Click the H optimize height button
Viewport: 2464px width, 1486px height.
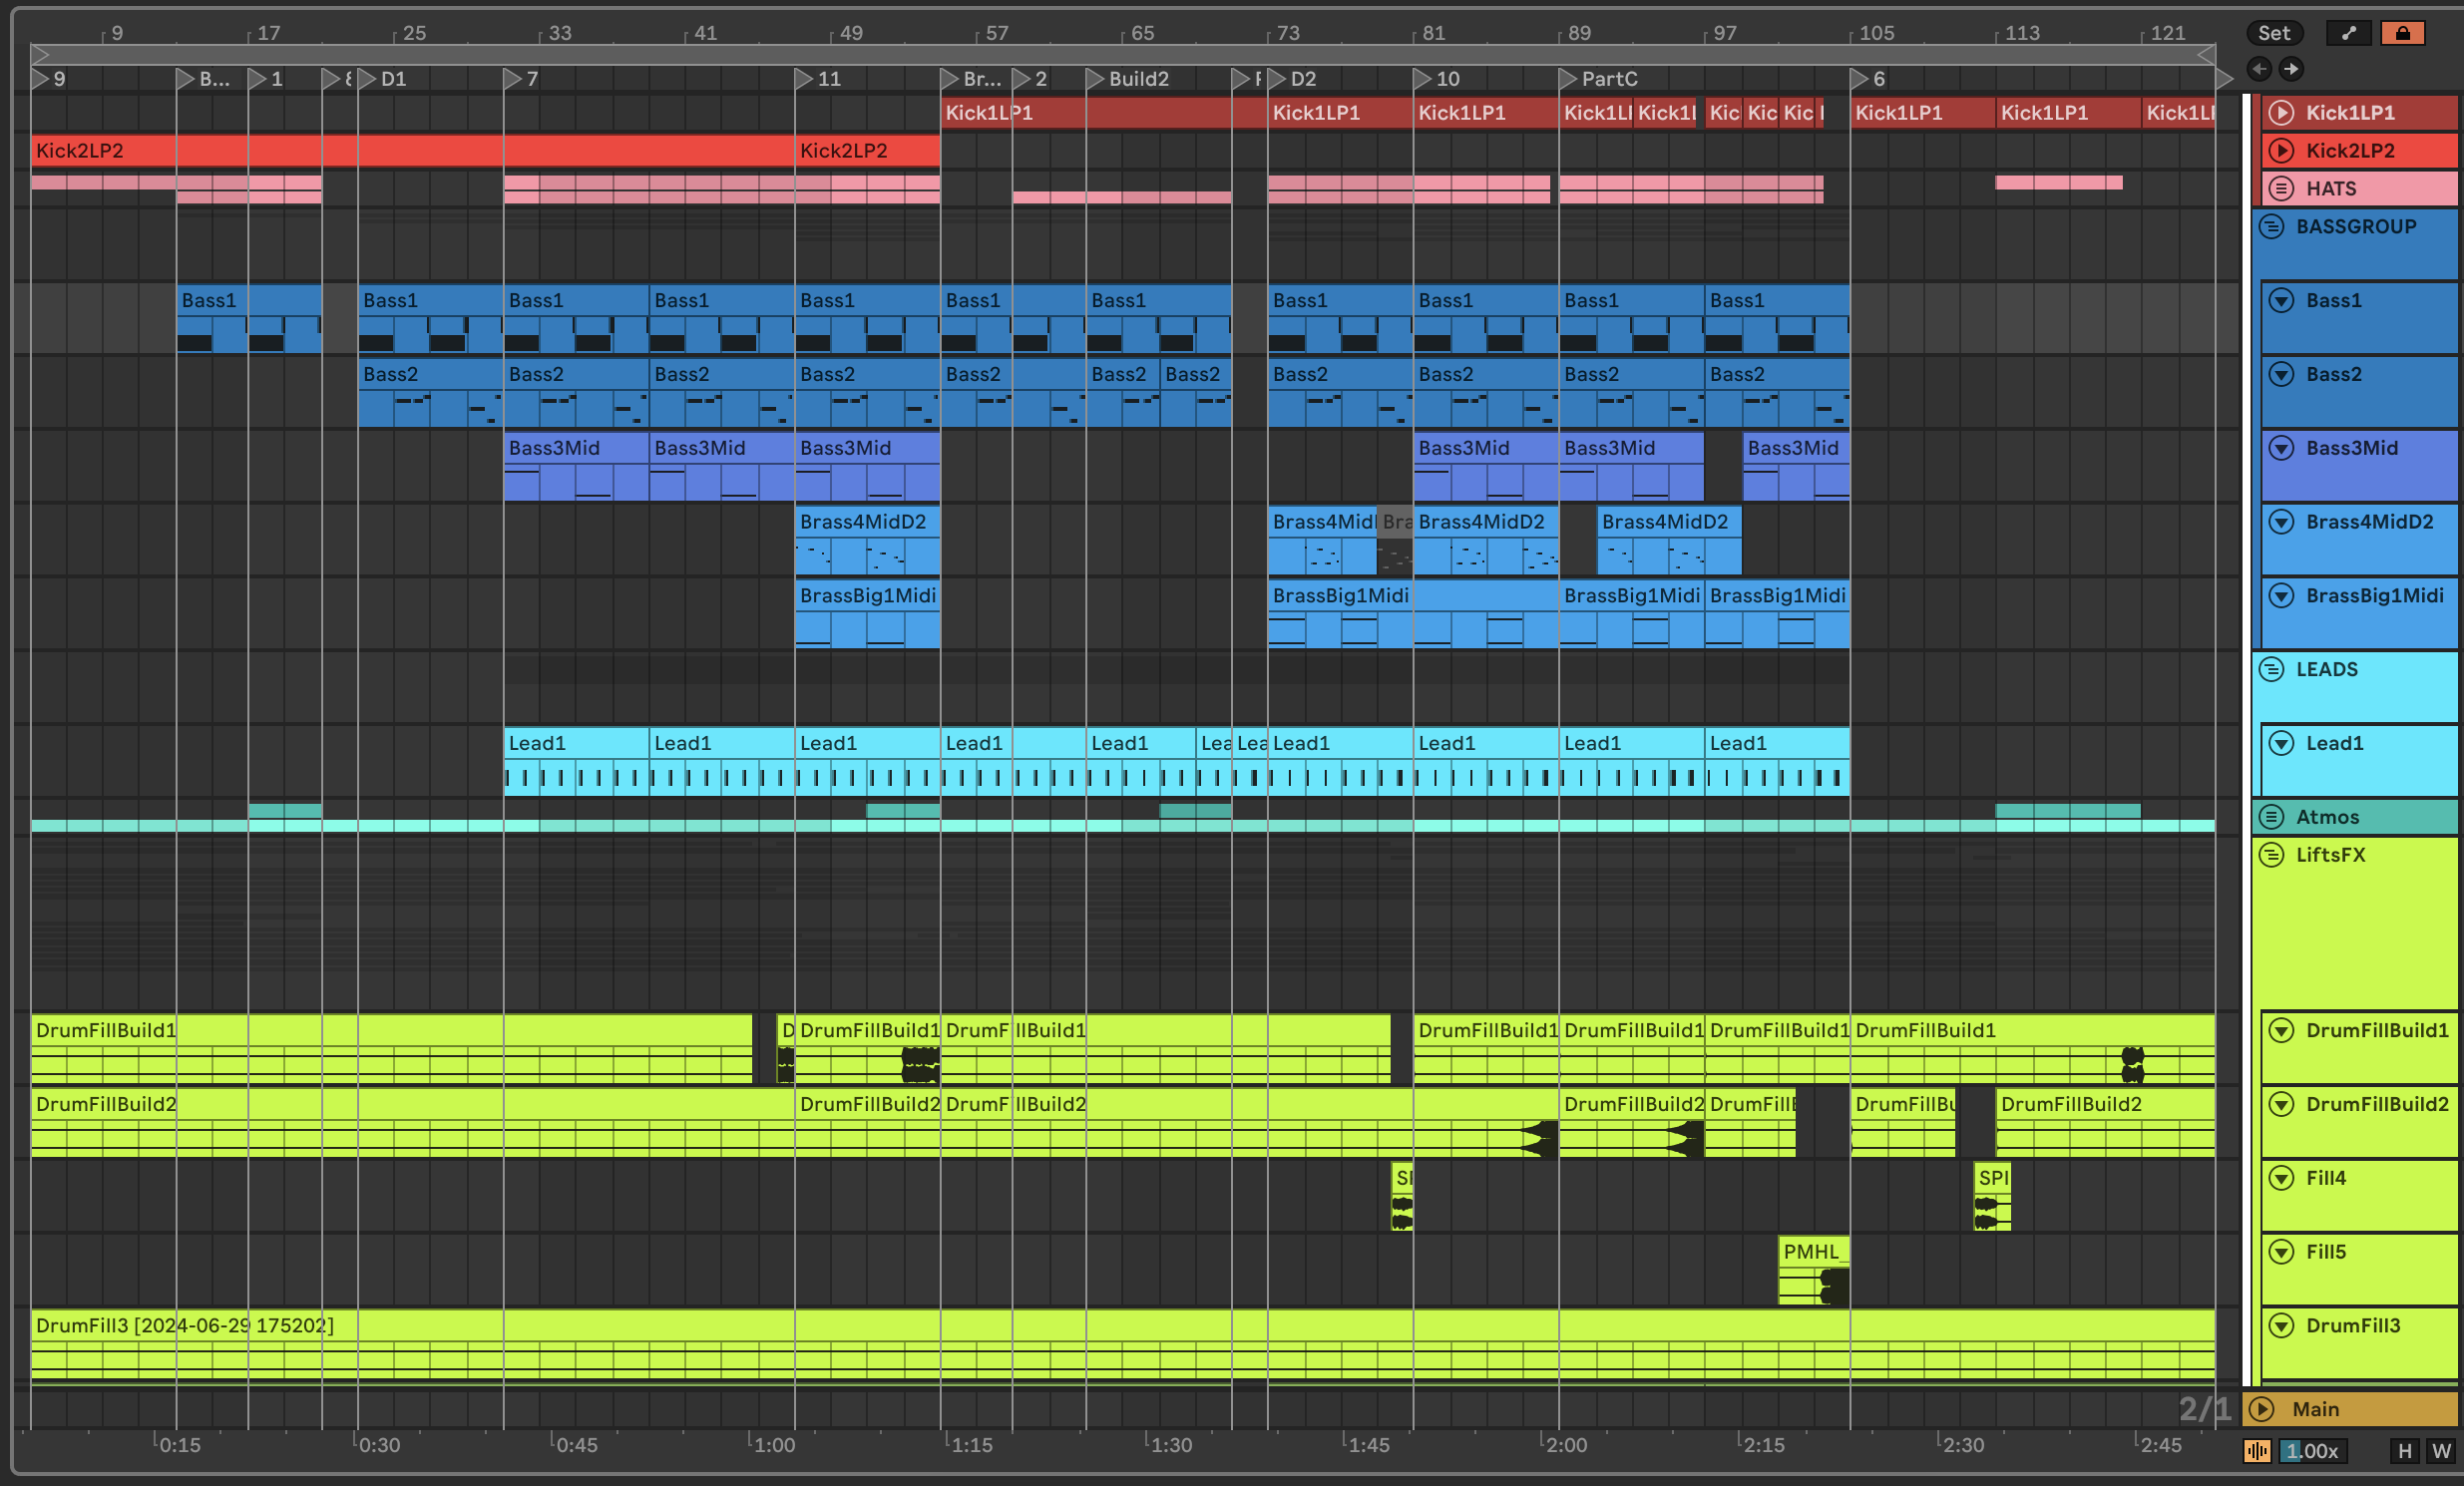(x=2405, y=1451)
